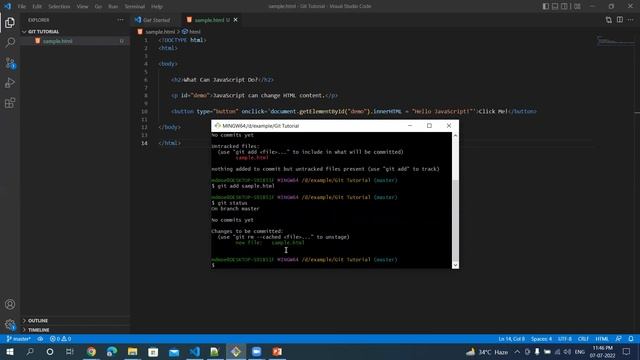The width and height of the screenshot is (640, 360).
Task: Open PowerPoint from the taskbar
Action: (277, 352)
